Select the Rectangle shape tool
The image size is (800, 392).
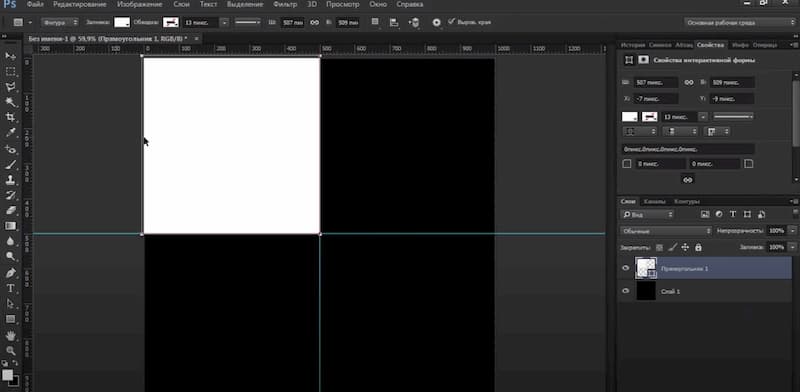pos(10,319)
